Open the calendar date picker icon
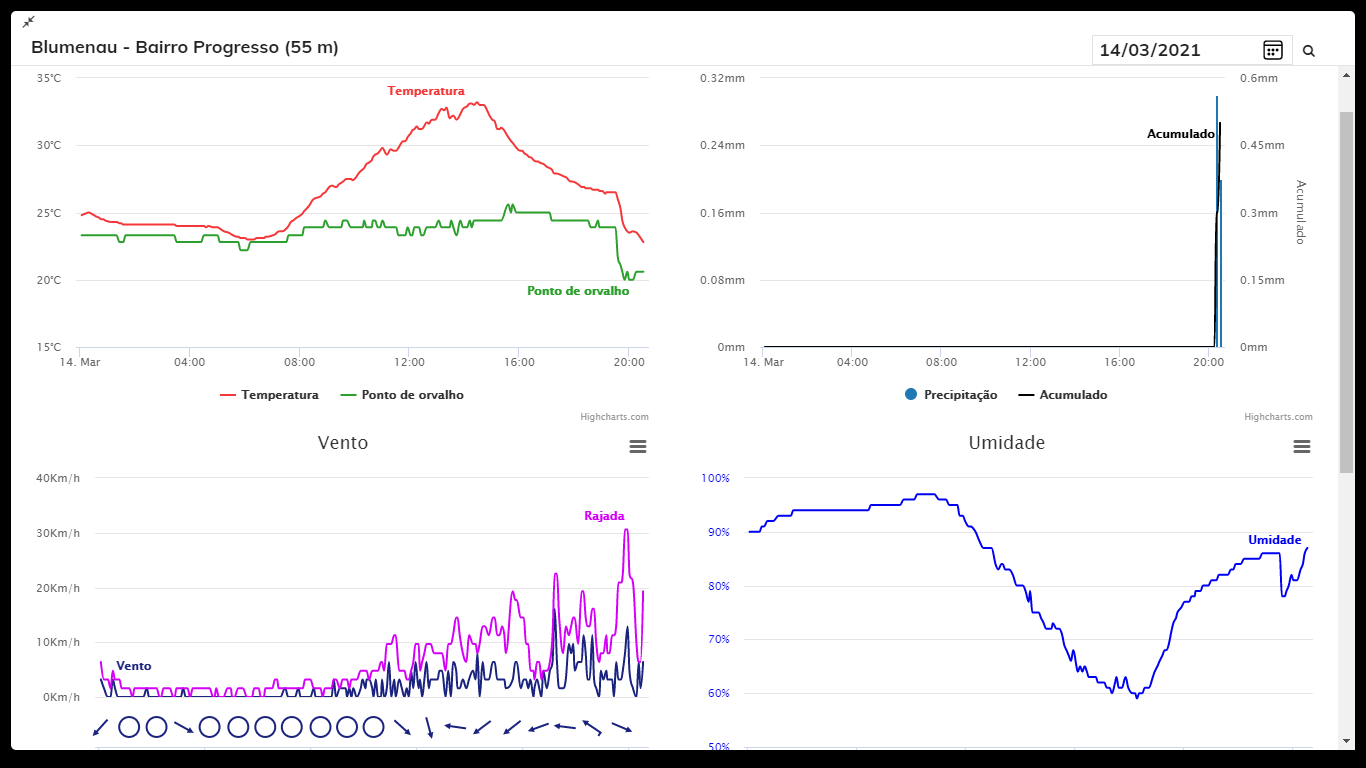1366x768 pixels. (1272, 50)
